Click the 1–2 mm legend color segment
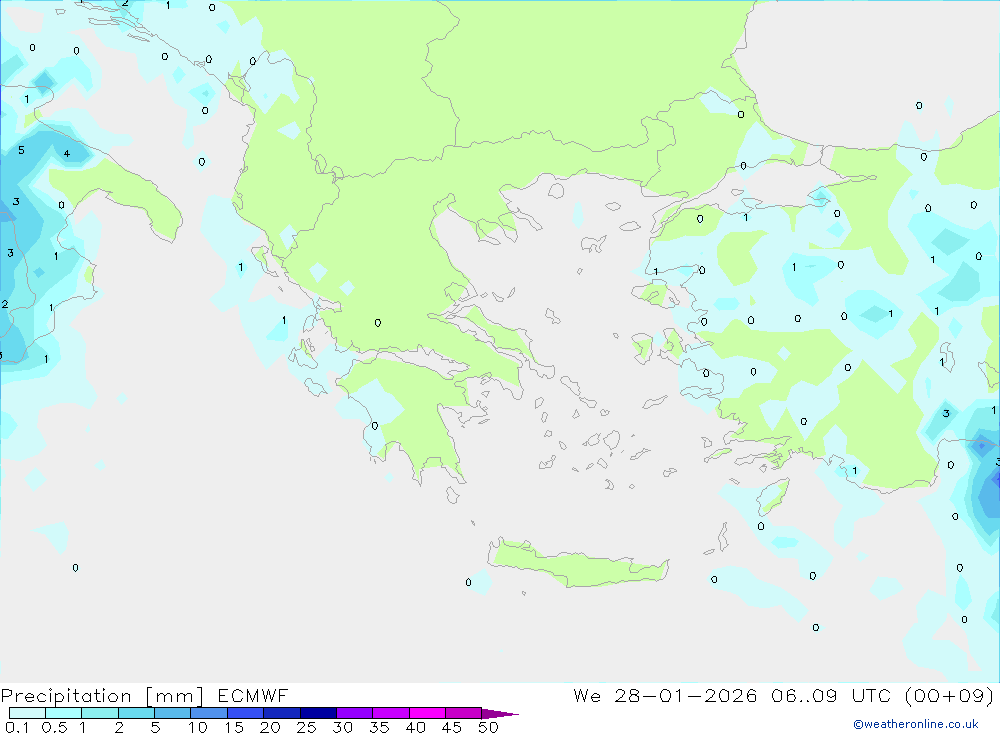 tap(99, 713)
